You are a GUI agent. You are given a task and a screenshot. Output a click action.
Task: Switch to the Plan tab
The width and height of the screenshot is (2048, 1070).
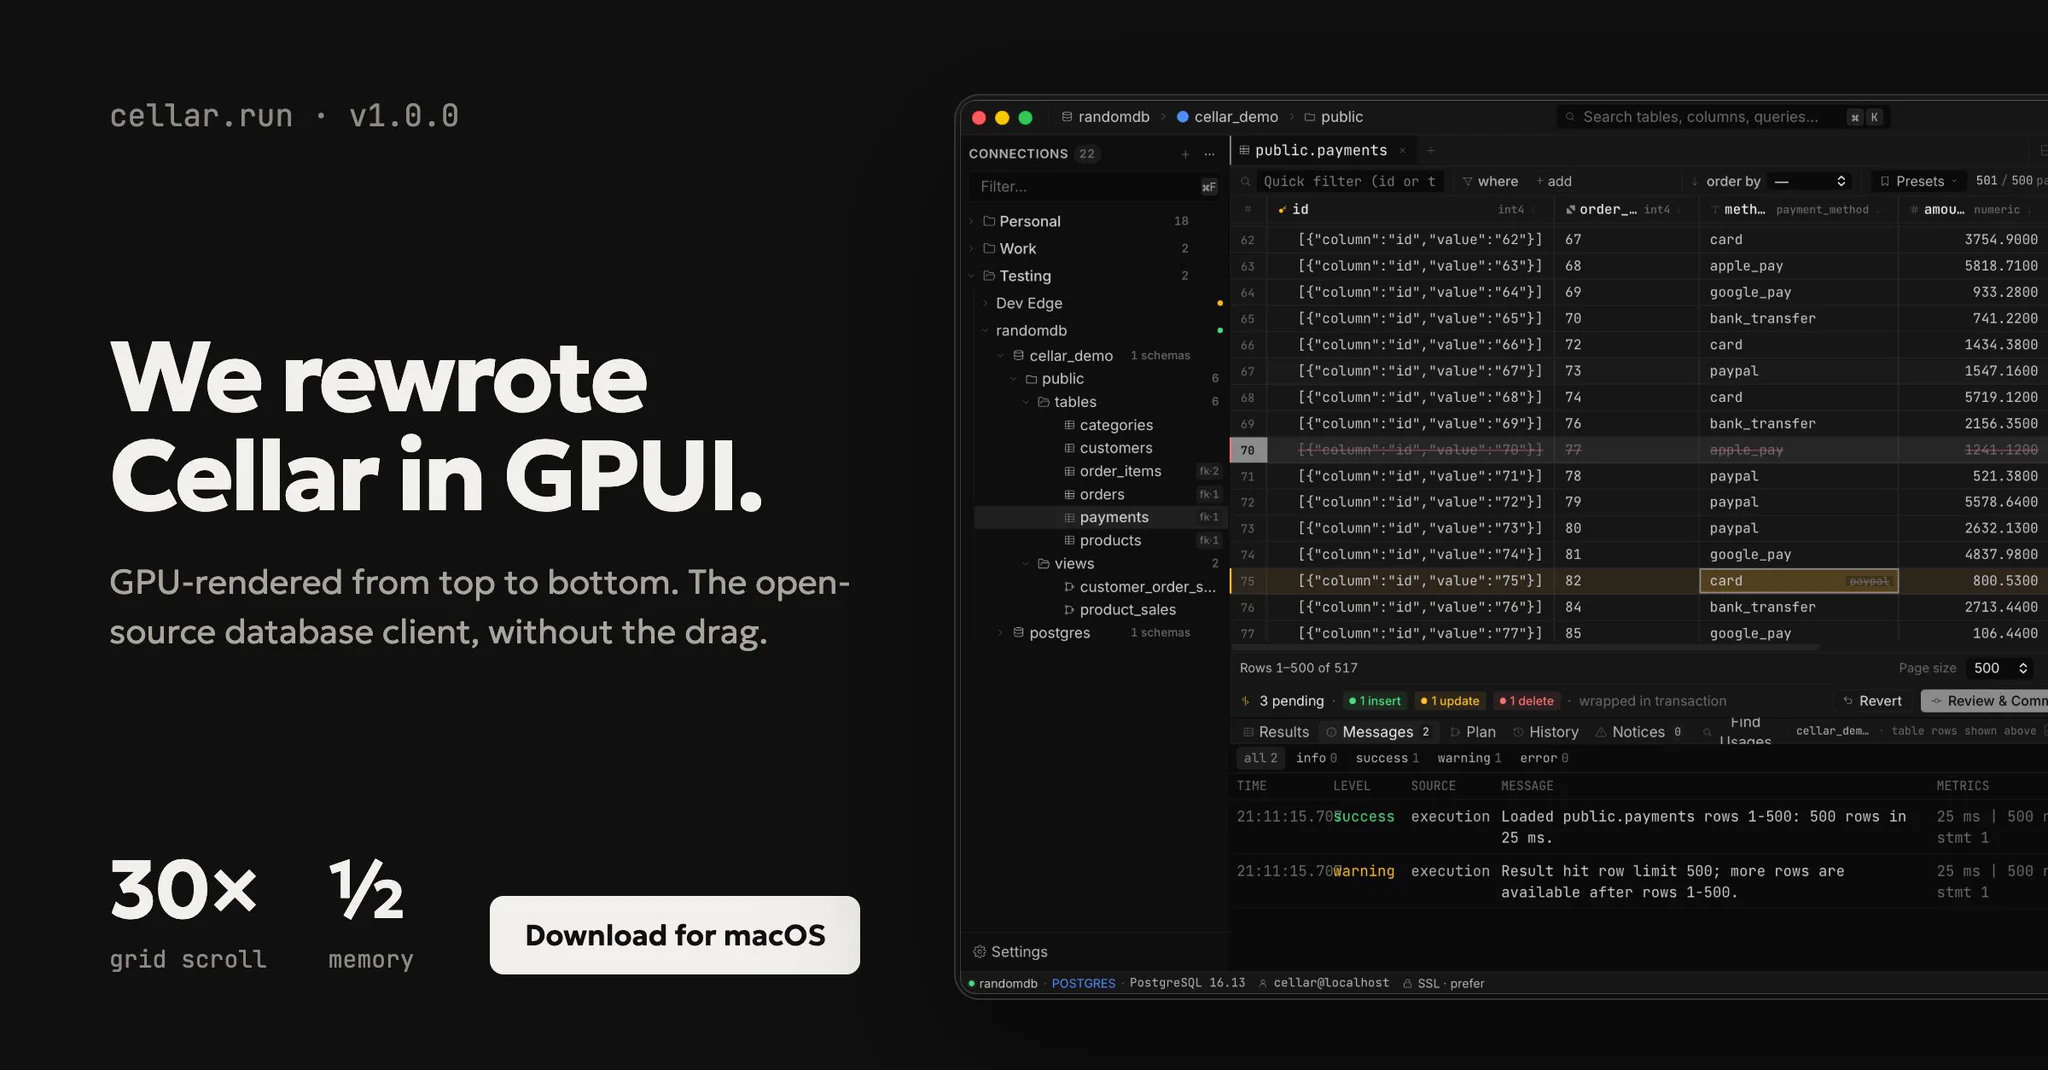(1472, 732)
